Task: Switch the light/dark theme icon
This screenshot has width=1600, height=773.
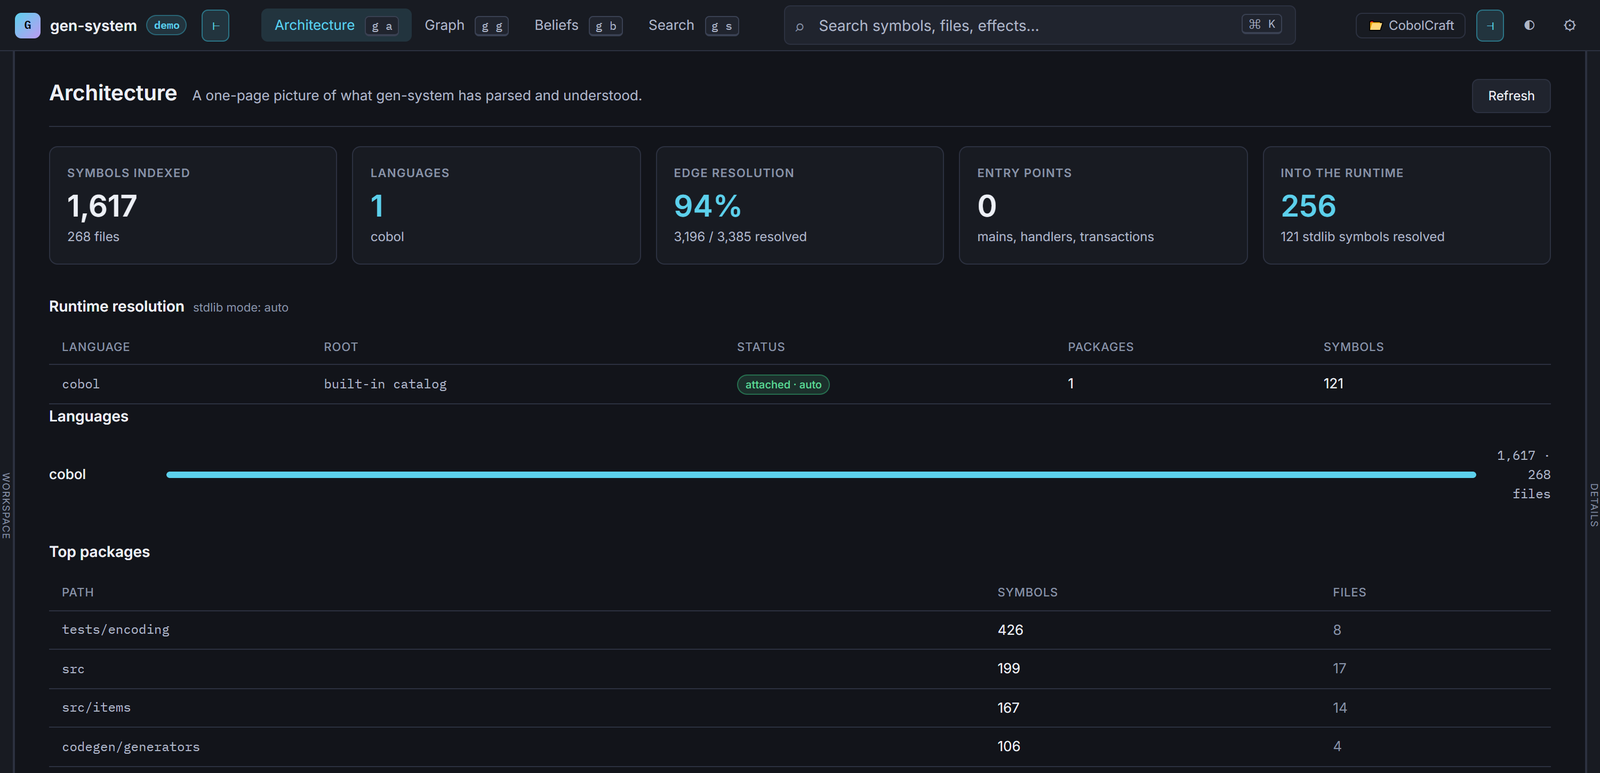Action: pos(1529,25)
